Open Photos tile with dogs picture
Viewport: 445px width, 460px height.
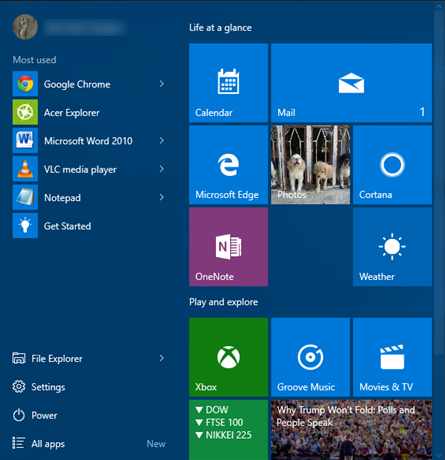(310, 165)
